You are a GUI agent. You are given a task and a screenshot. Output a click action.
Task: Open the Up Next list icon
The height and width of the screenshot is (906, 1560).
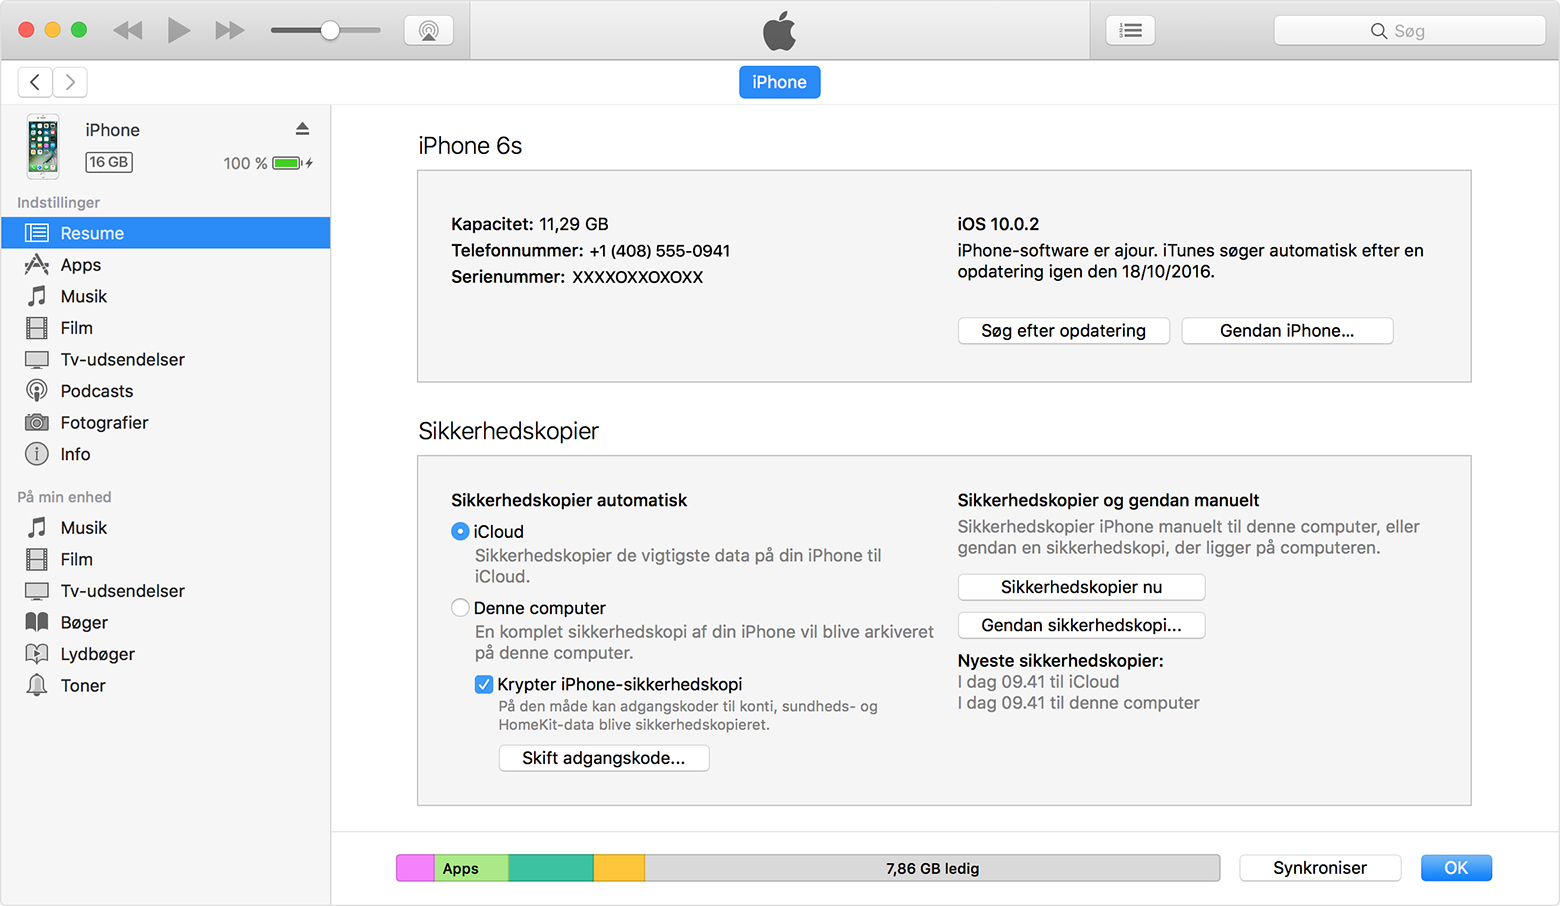[x=1131, y=30]
